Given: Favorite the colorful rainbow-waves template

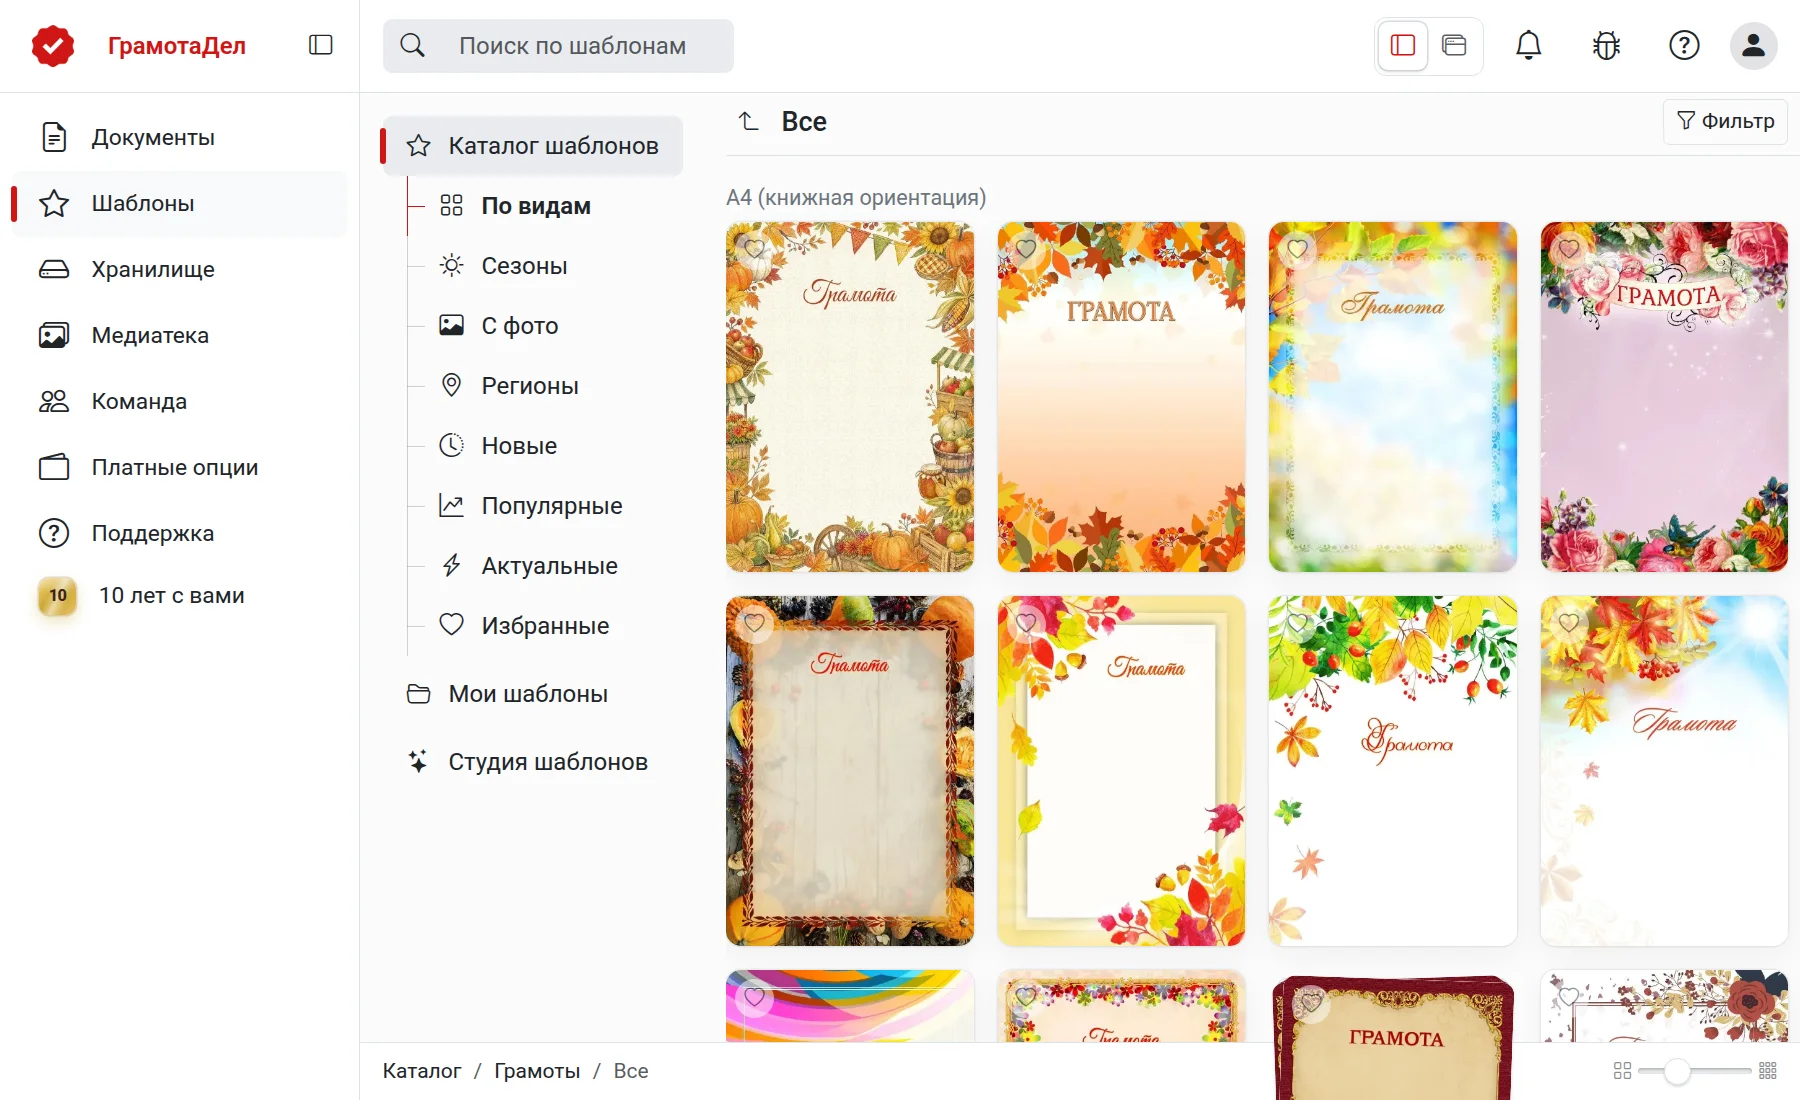Looking at the screenshot, I should (755, 997).
